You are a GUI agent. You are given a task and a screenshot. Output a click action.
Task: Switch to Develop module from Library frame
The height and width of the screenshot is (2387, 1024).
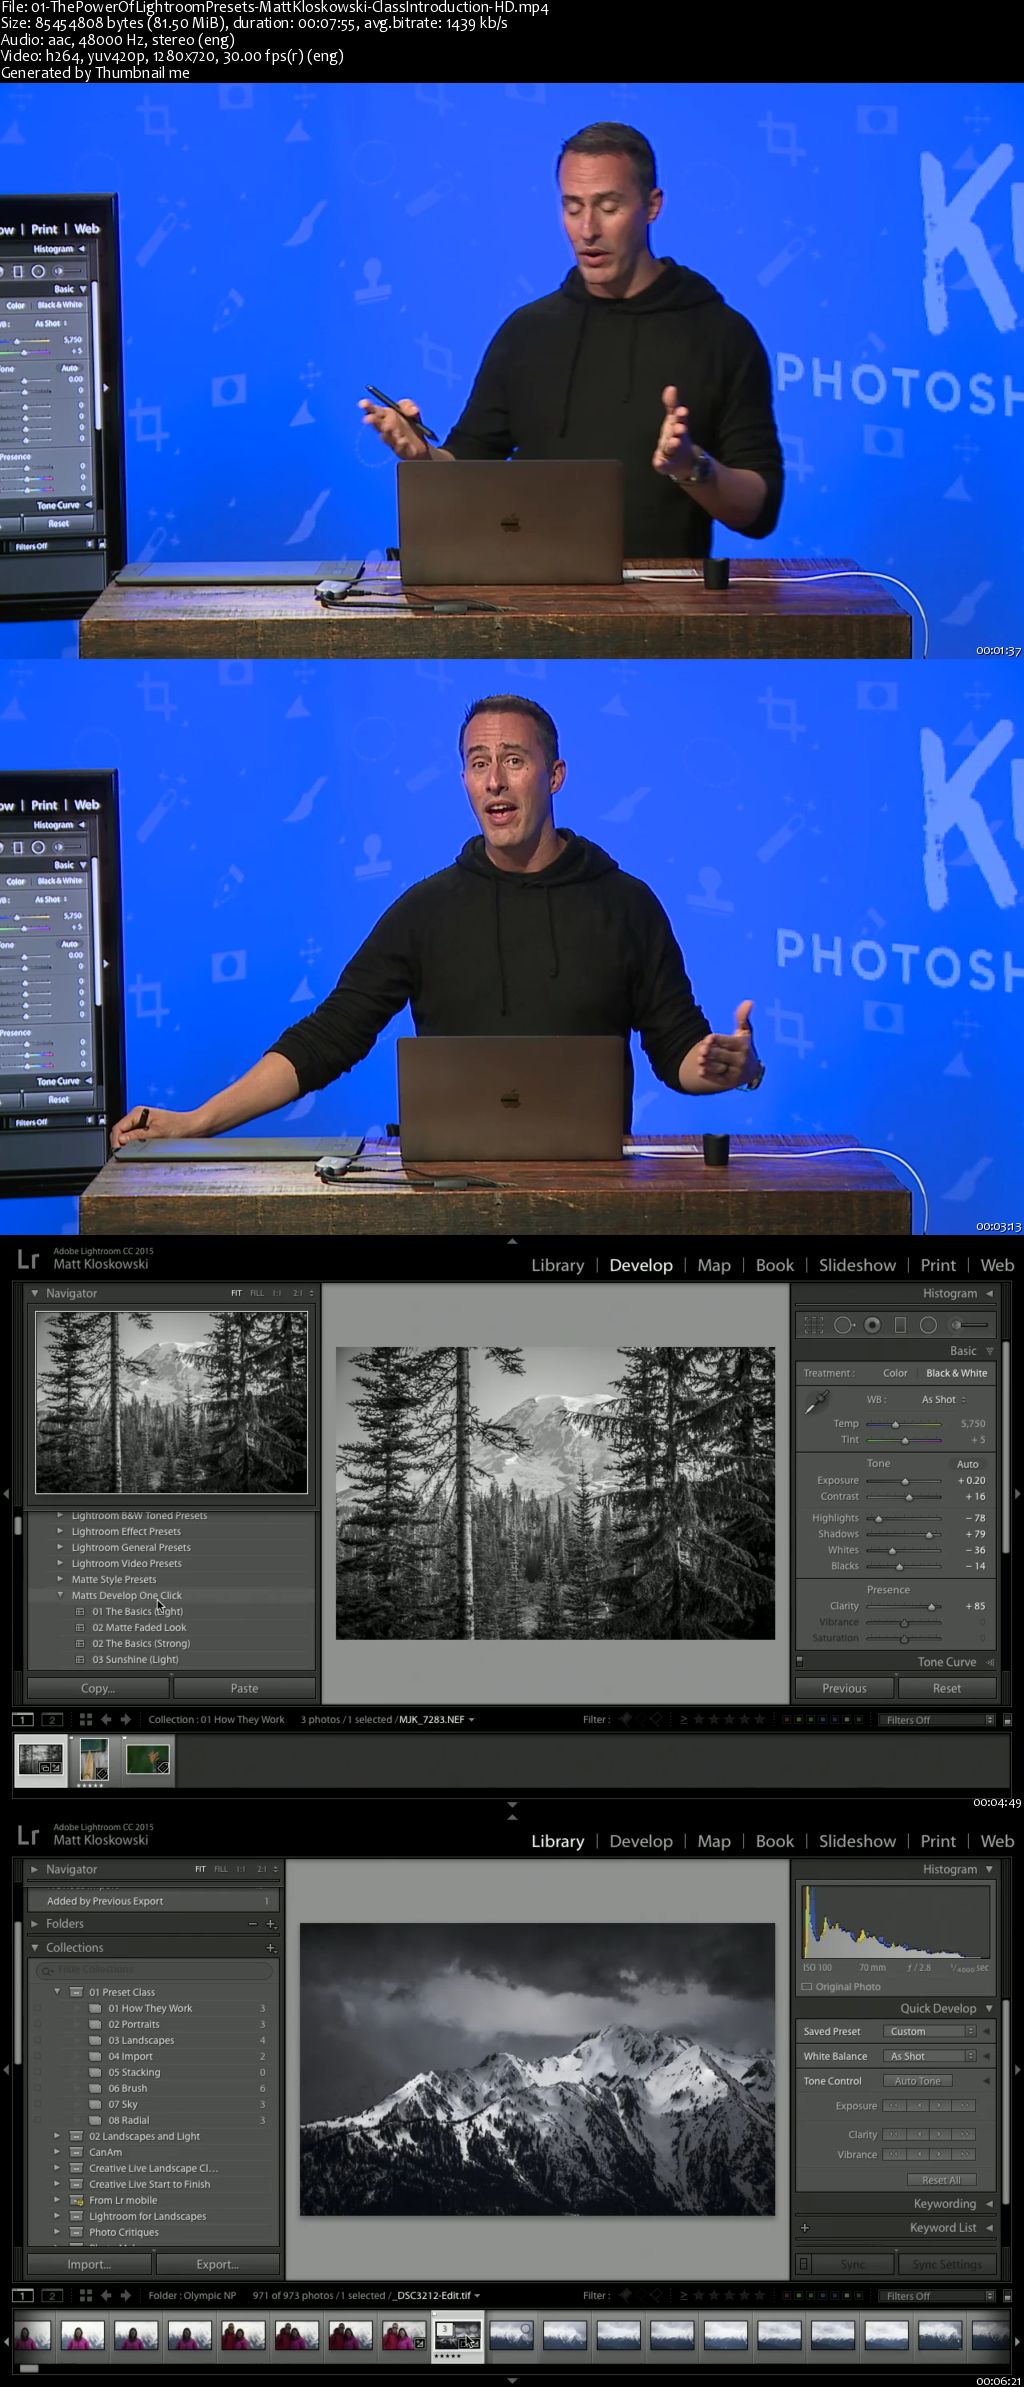(641, 1841)
